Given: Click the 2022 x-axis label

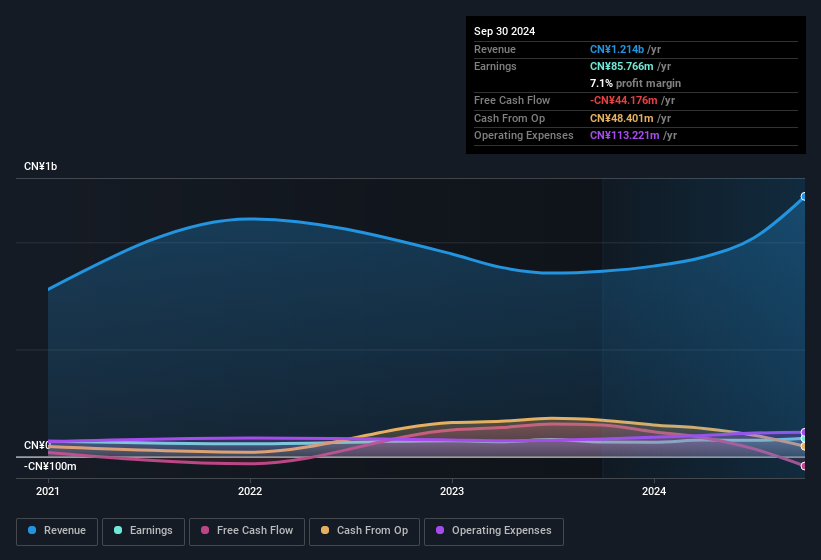Looking at the screenshot, I should click(x=250, y=491).
